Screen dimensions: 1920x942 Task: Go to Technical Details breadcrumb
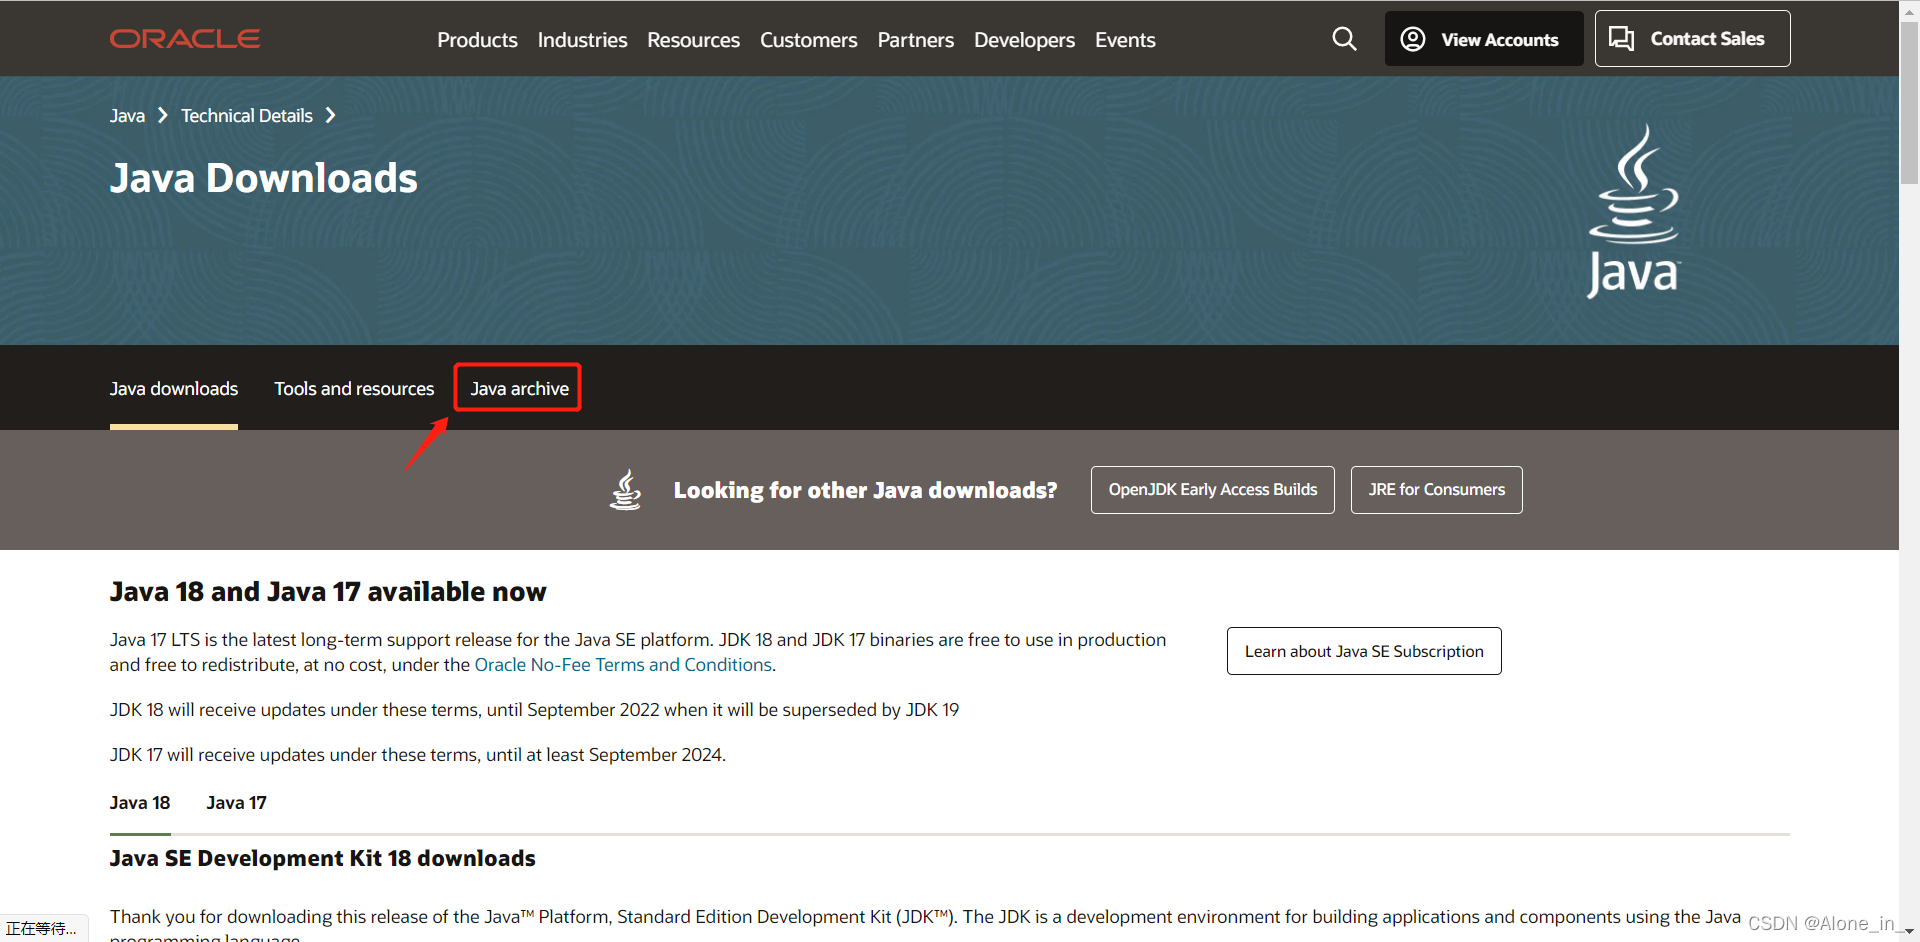click(x=247, y=116)
